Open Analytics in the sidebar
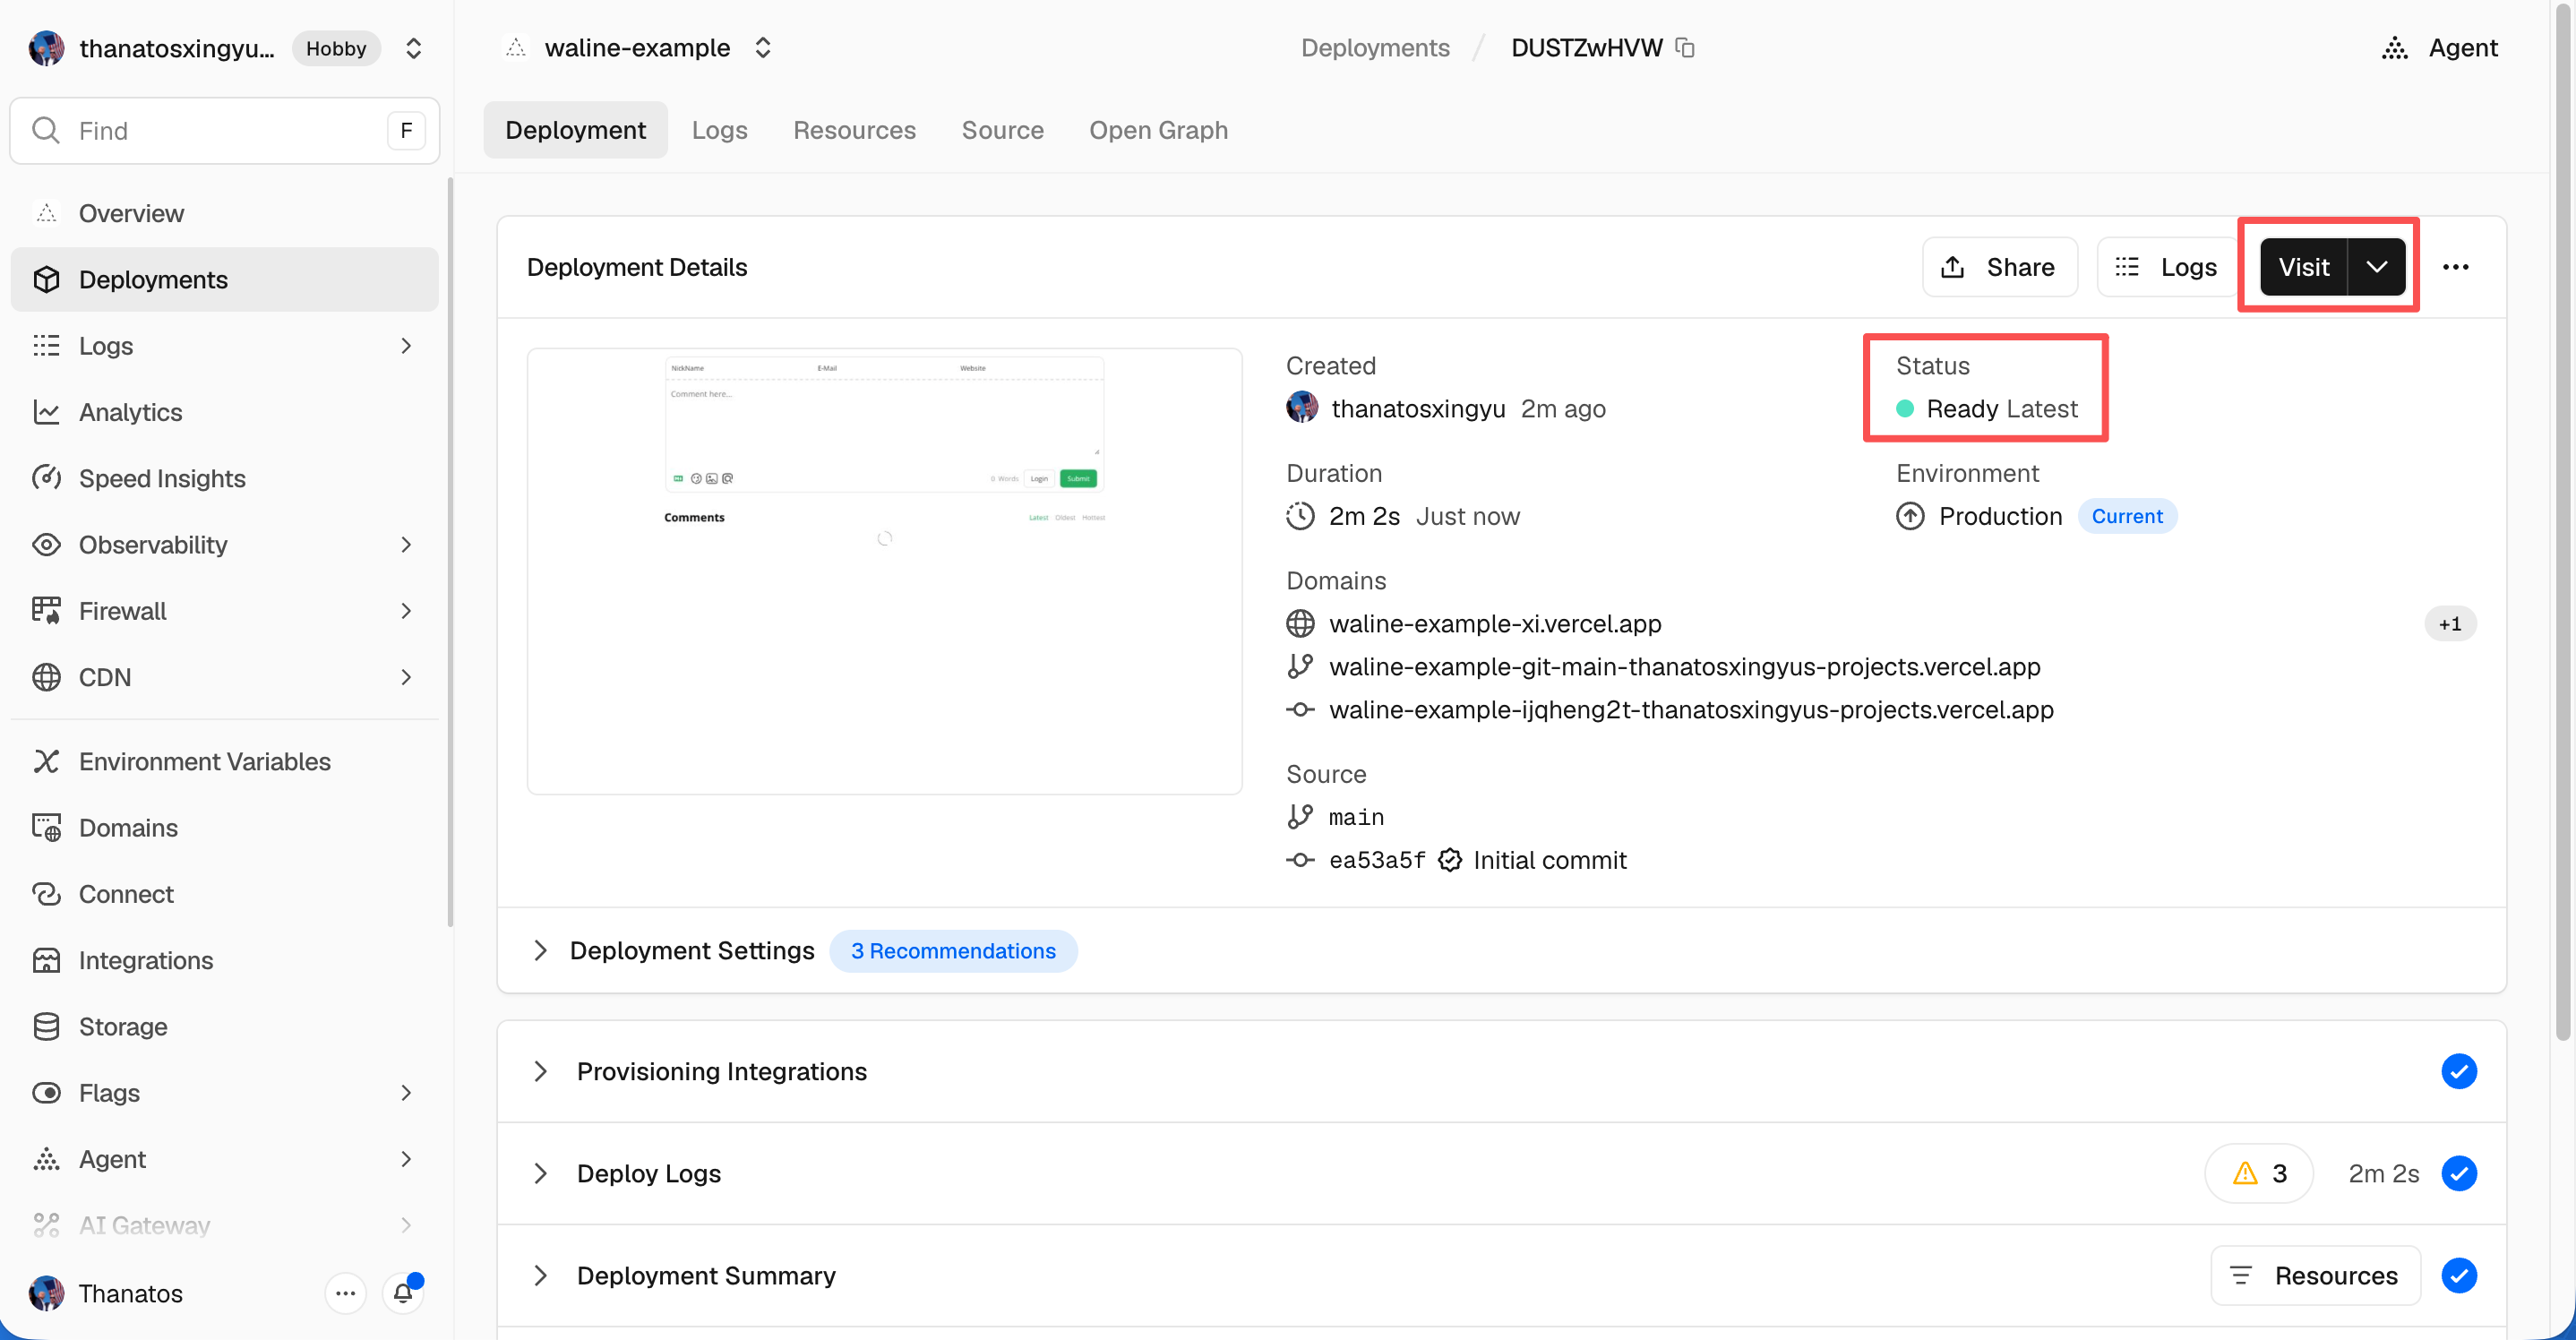Viewport: 2576px width, 1340px height. [x=224, y=412]
